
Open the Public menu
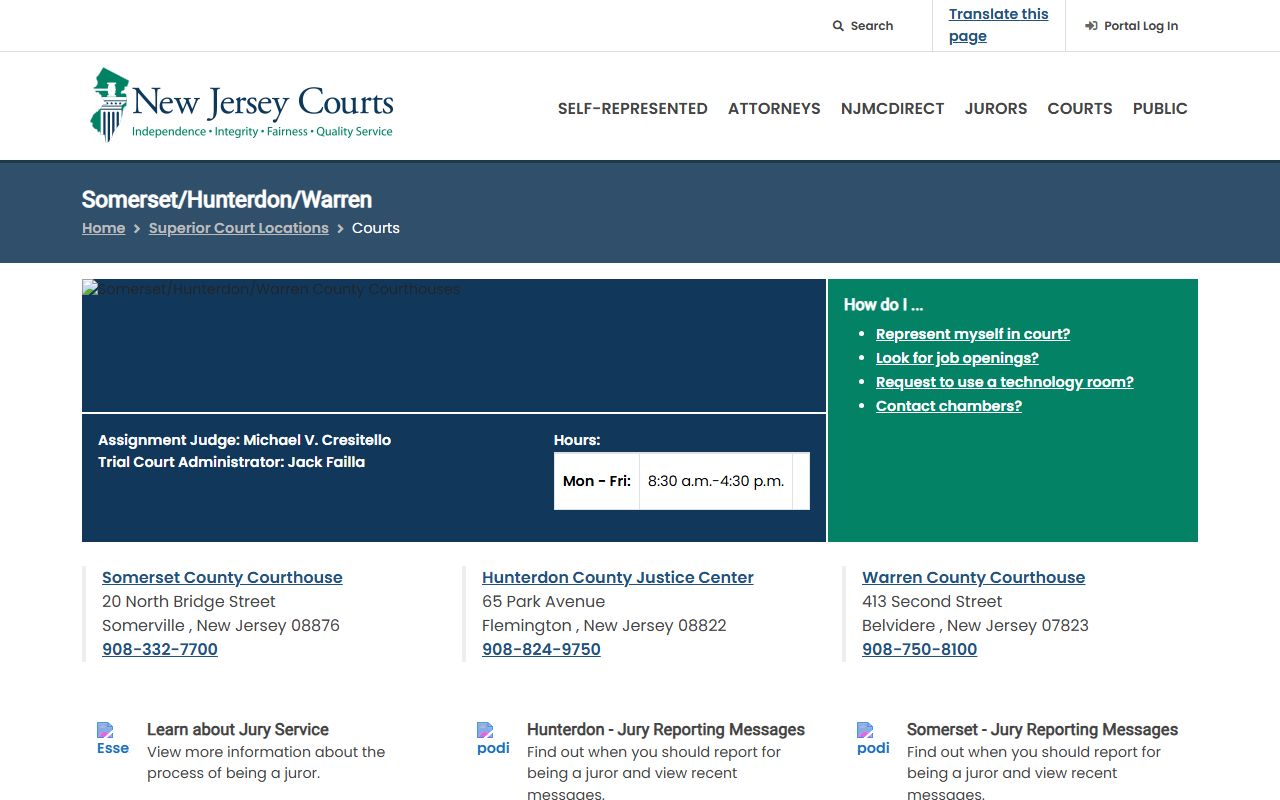1160,108
